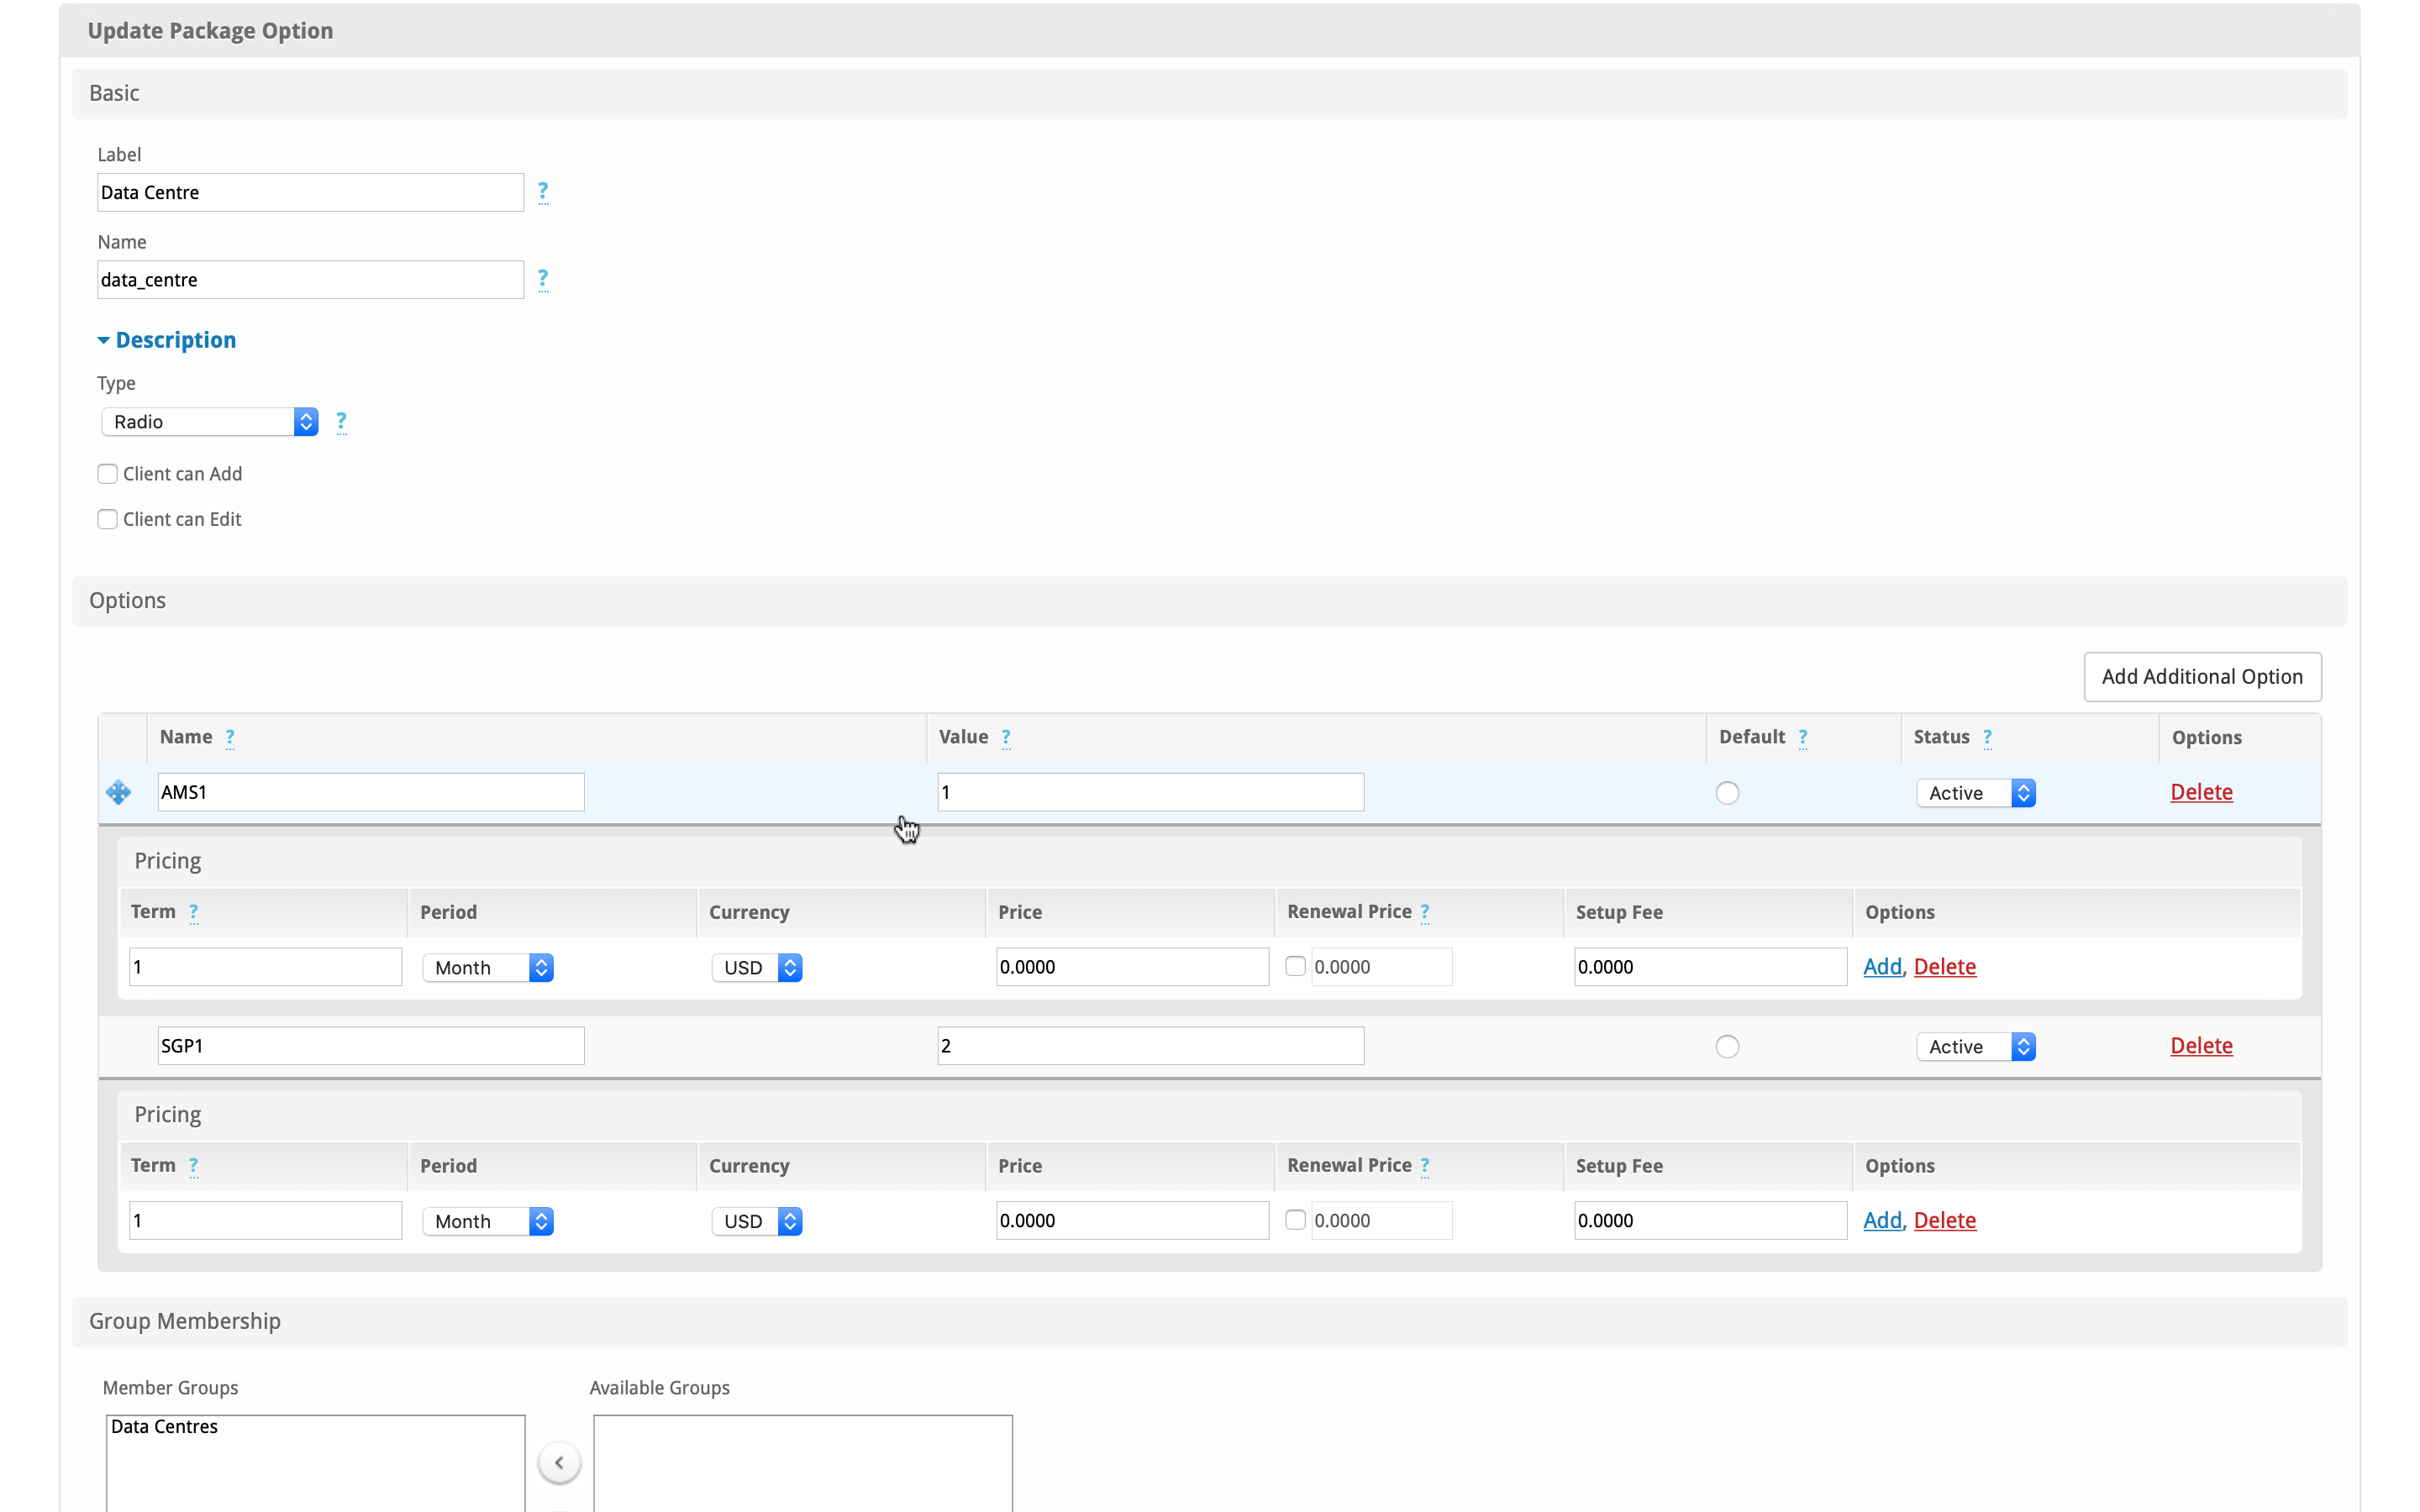The height and width of the screenshot is (1512, 2420).
Task: Enable the Client can Edit checkbox
Action: [x=108, y=519]
